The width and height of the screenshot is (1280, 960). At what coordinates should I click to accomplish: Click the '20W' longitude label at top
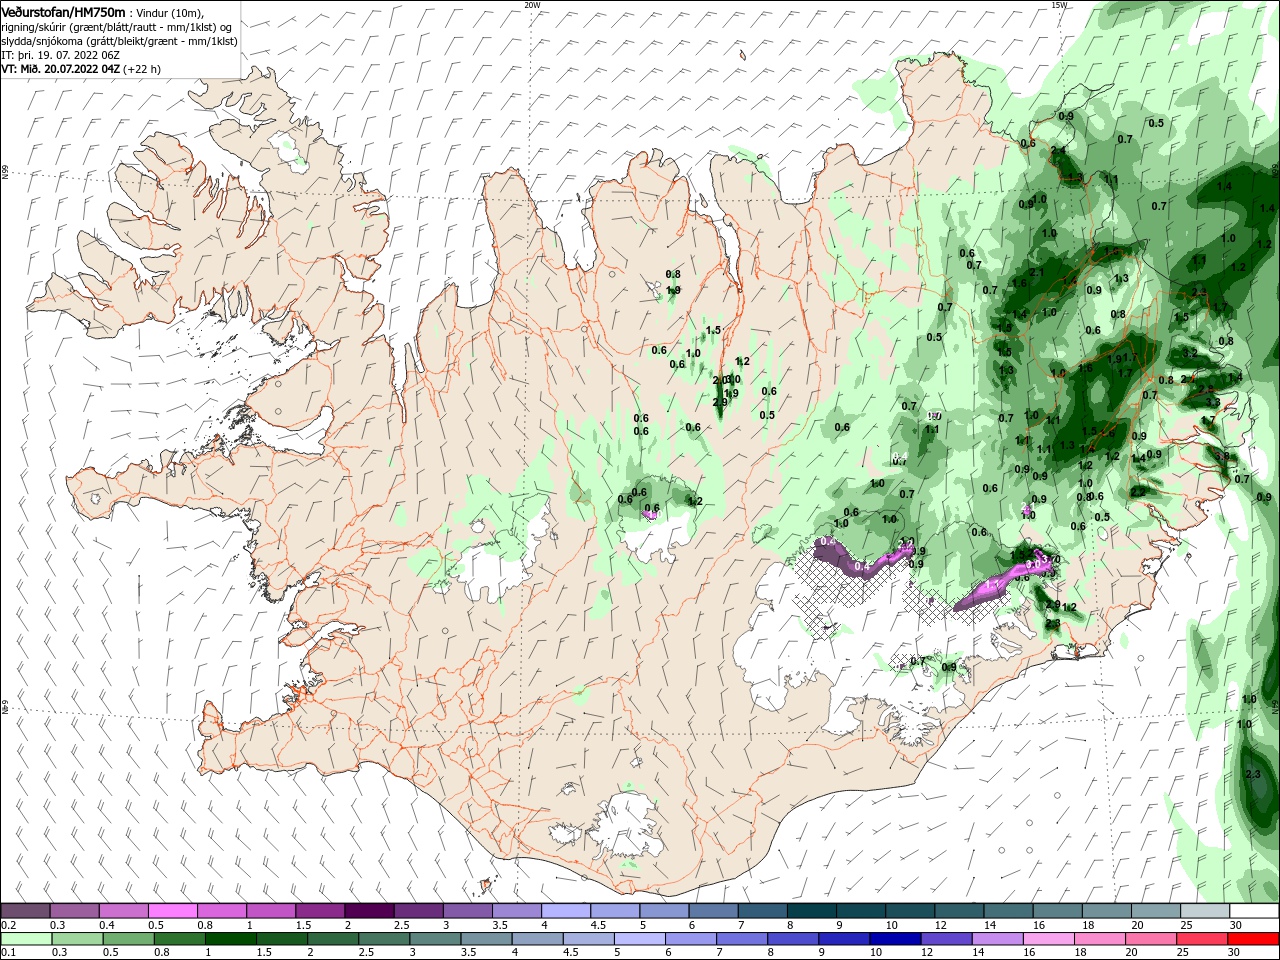[x=532, y=4]
